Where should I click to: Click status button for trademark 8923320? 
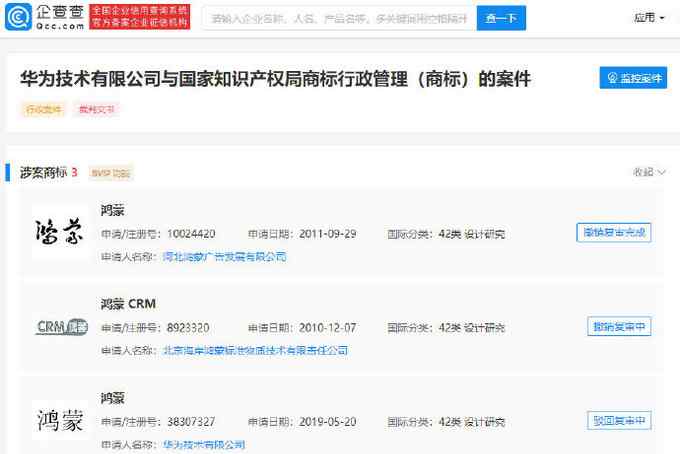pos(619,326)
